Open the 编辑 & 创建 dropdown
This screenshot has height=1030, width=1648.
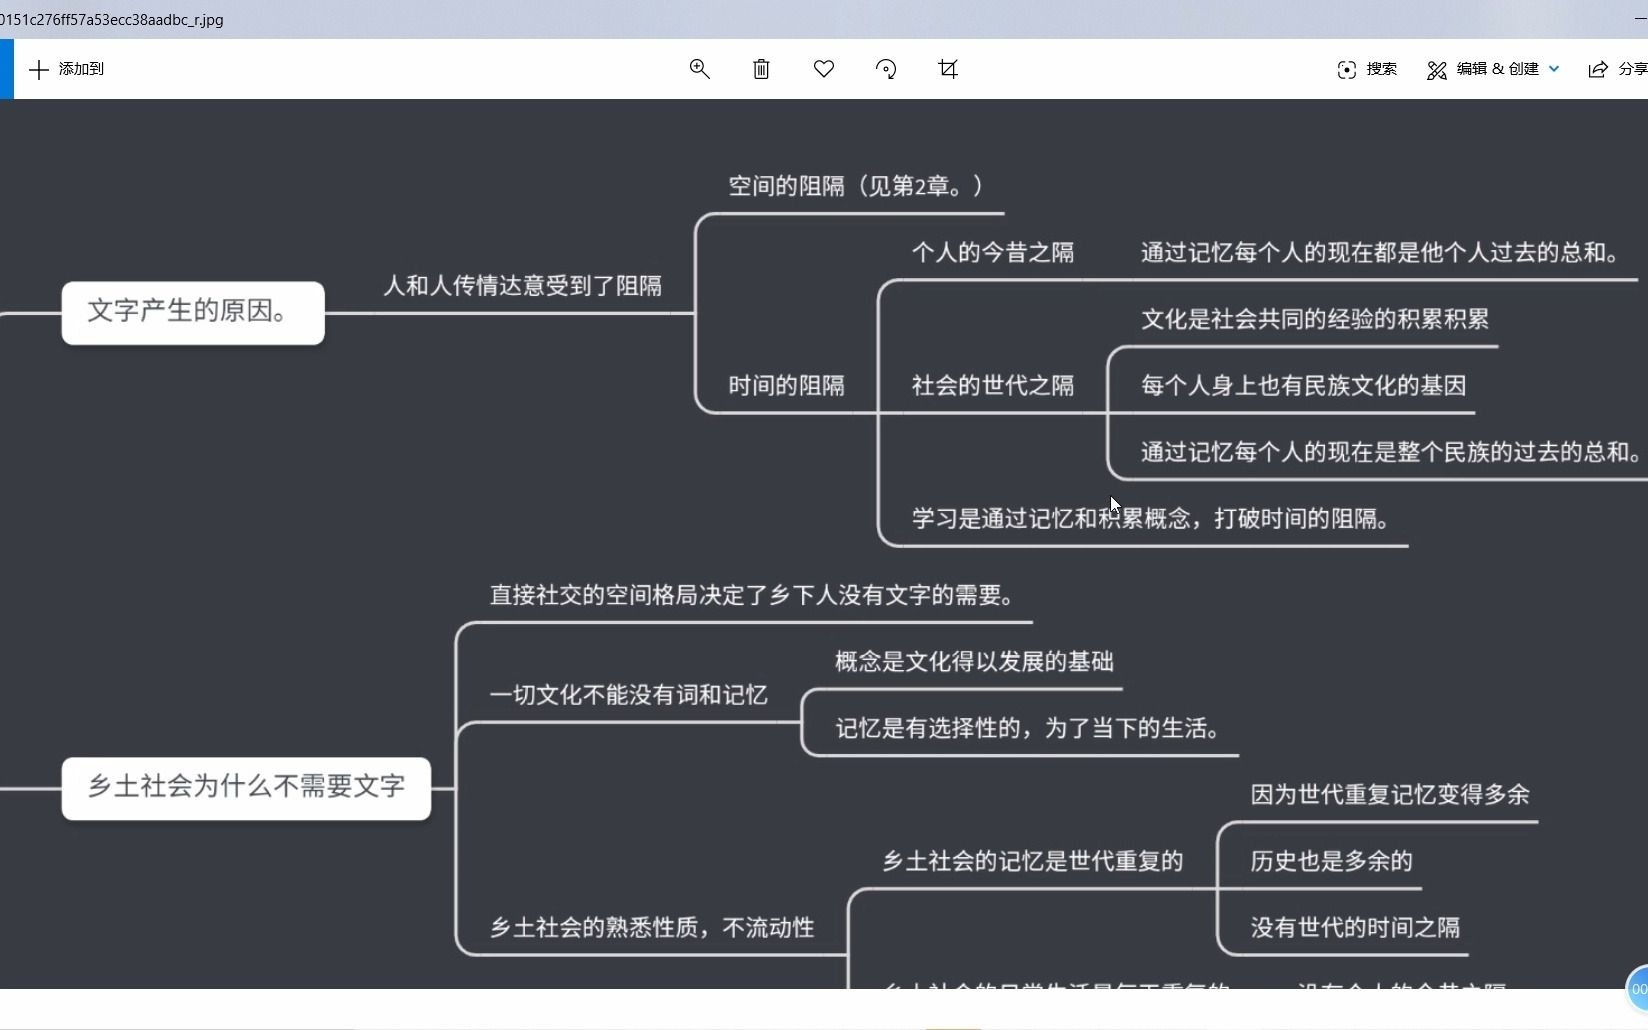point(1493,69)
